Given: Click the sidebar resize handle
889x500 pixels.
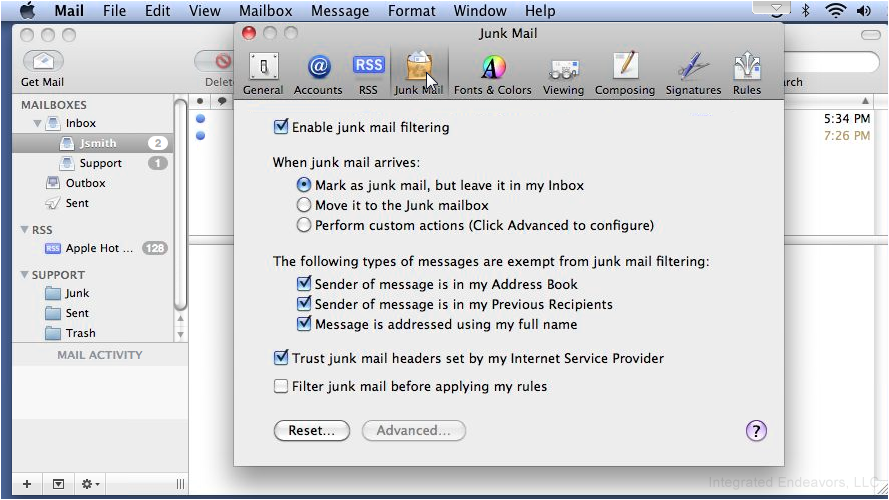Looking at the screenshot, I should click(180, 484).
